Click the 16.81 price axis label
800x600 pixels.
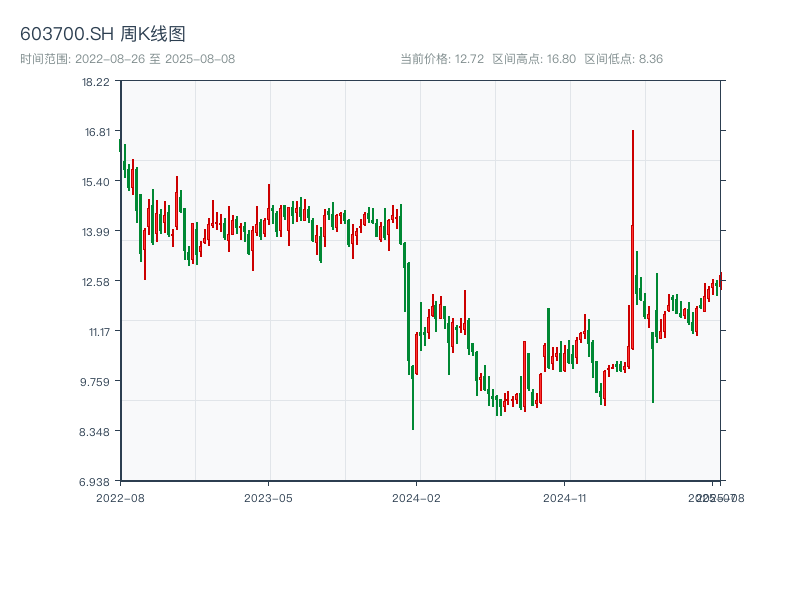pos(96,132)
